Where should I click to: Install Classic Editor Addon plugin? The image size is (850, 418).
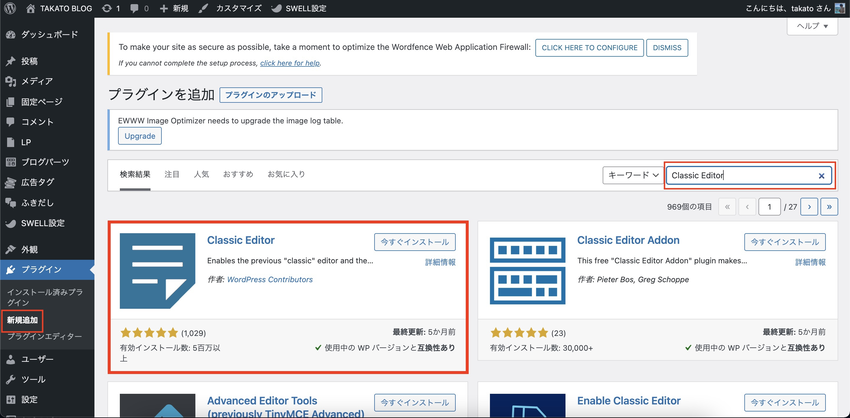click(x=784, y=242)
